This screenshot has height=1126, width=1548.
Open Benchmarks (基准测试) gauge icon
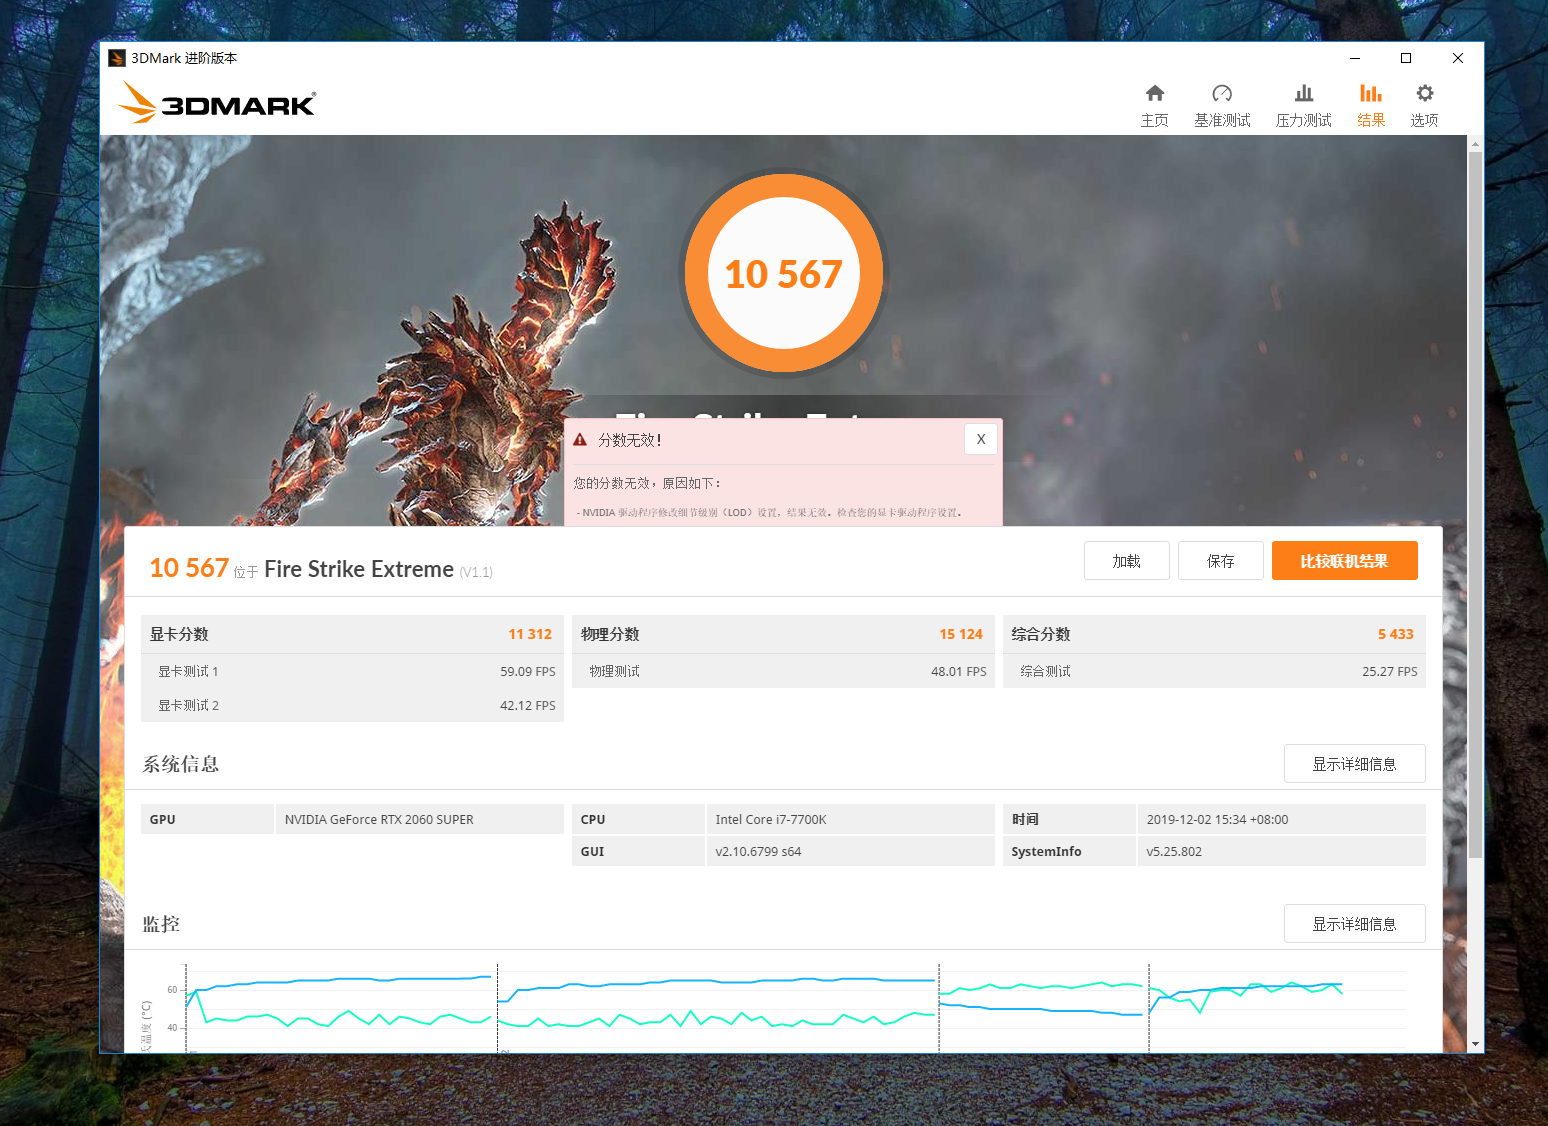pyautogui.click(x=1221, y=94)
